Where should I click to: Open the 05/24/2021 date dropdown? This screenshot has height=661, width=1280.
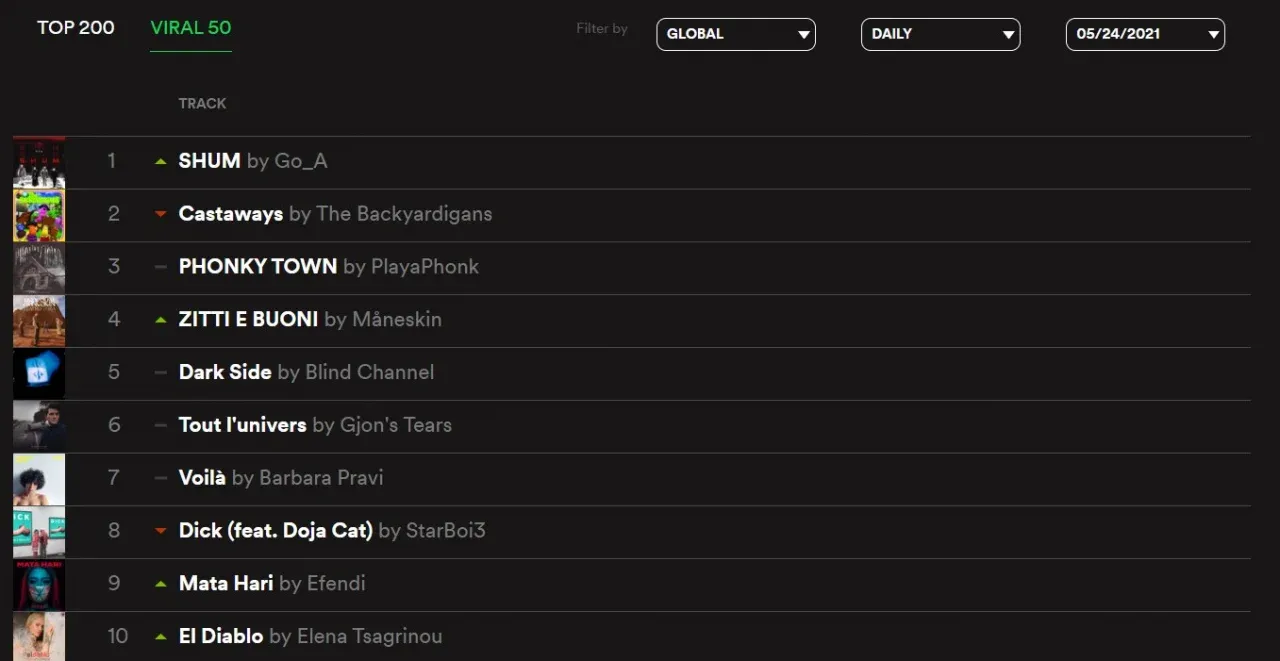pos(1145,34)
